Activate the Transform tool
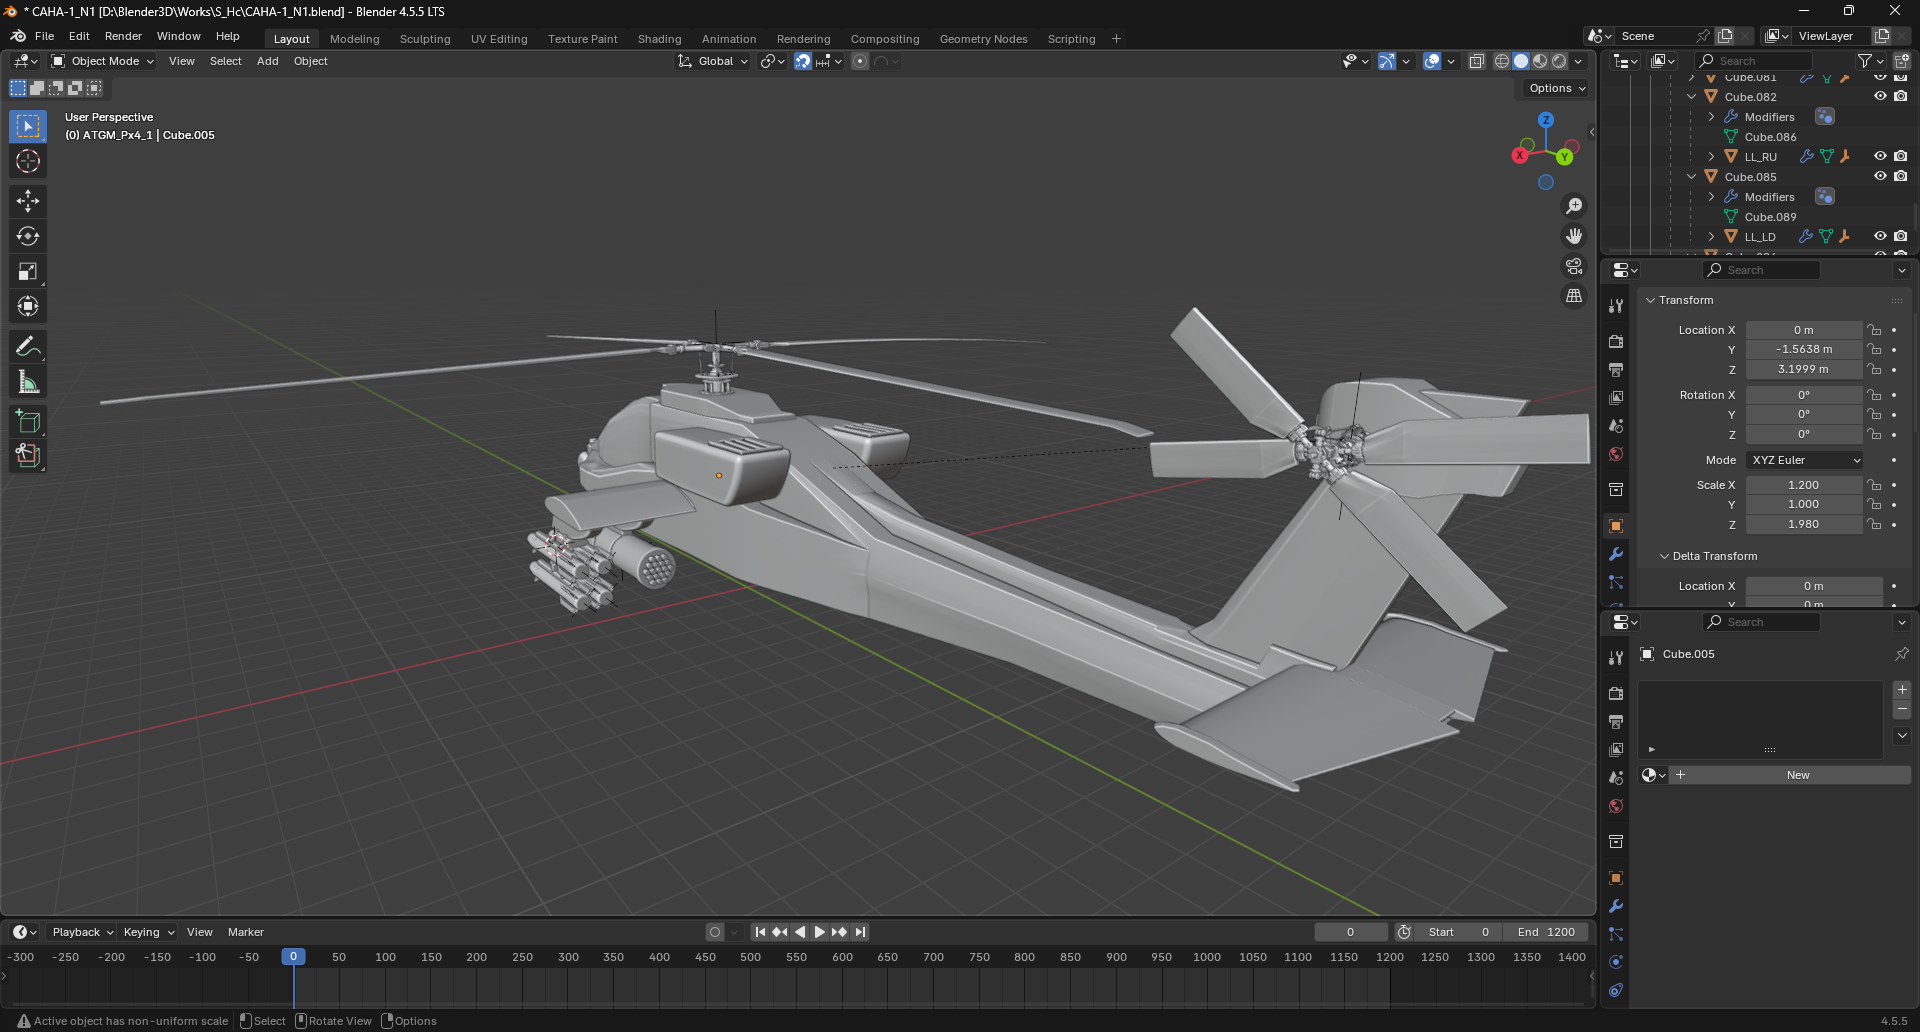Viewport: 1920px width, 1032px height. [28, 306]
